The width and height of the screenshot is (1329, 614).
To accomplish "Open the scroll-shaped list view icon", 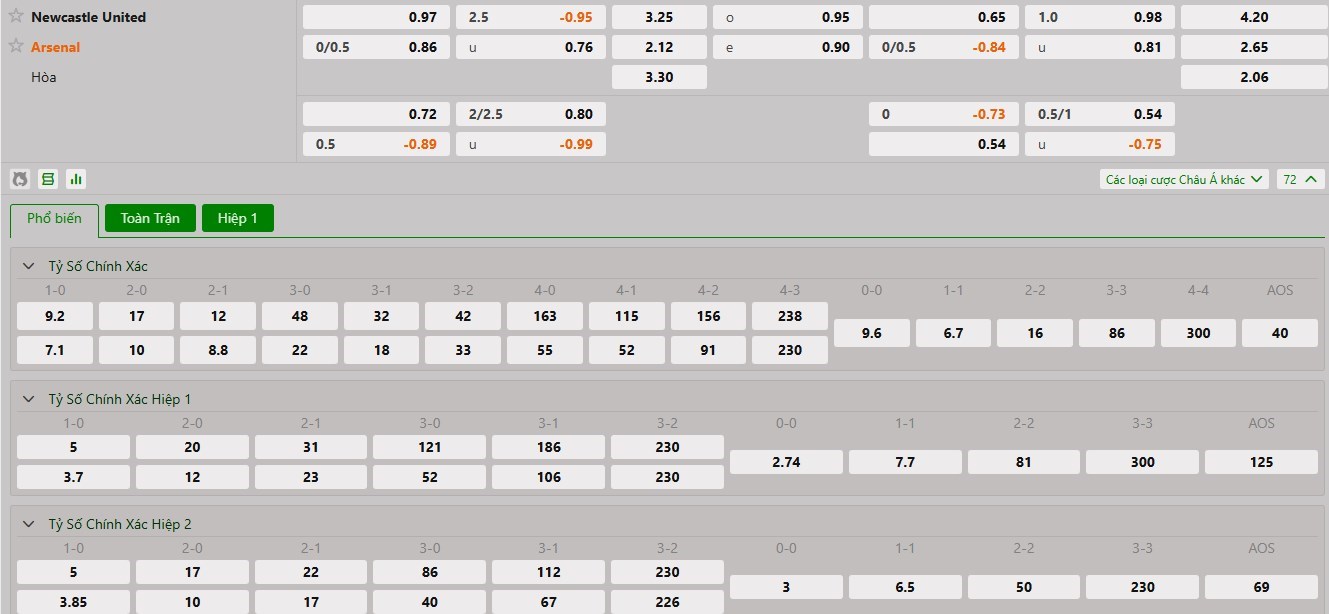I will (47, 179).
